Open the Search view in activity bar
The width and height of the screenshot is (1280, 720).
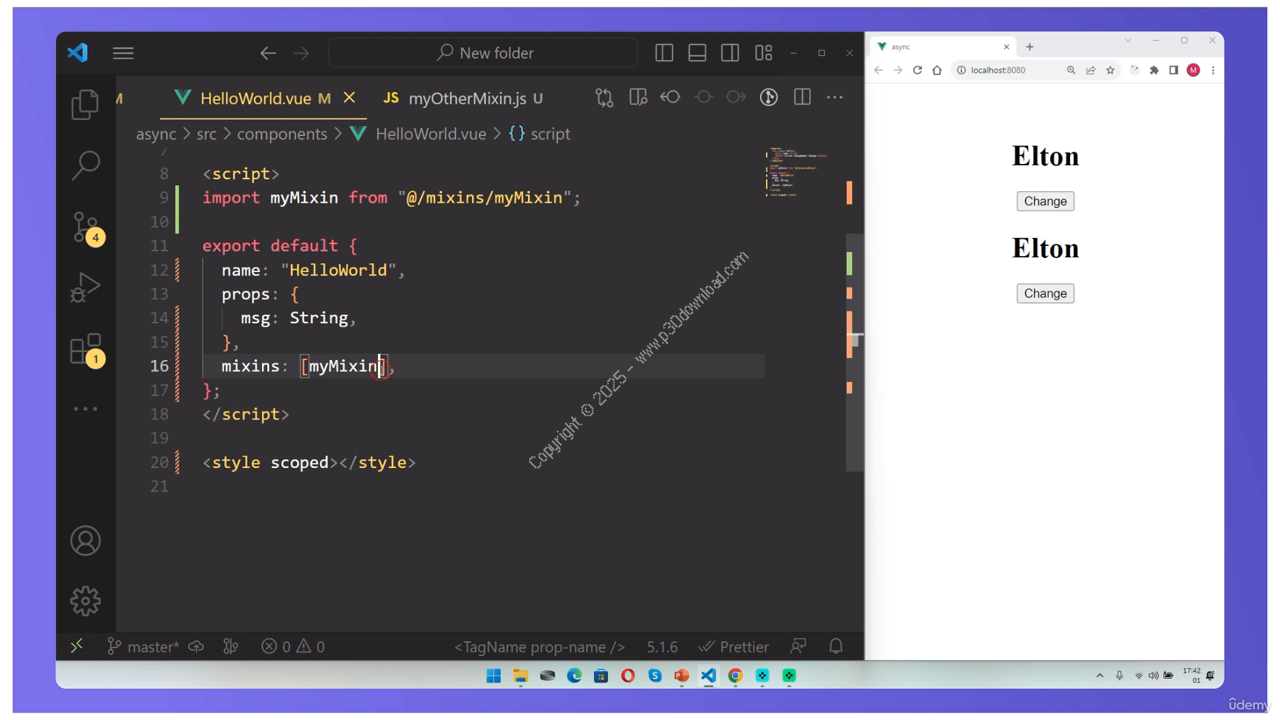click(x=86, y=165)
